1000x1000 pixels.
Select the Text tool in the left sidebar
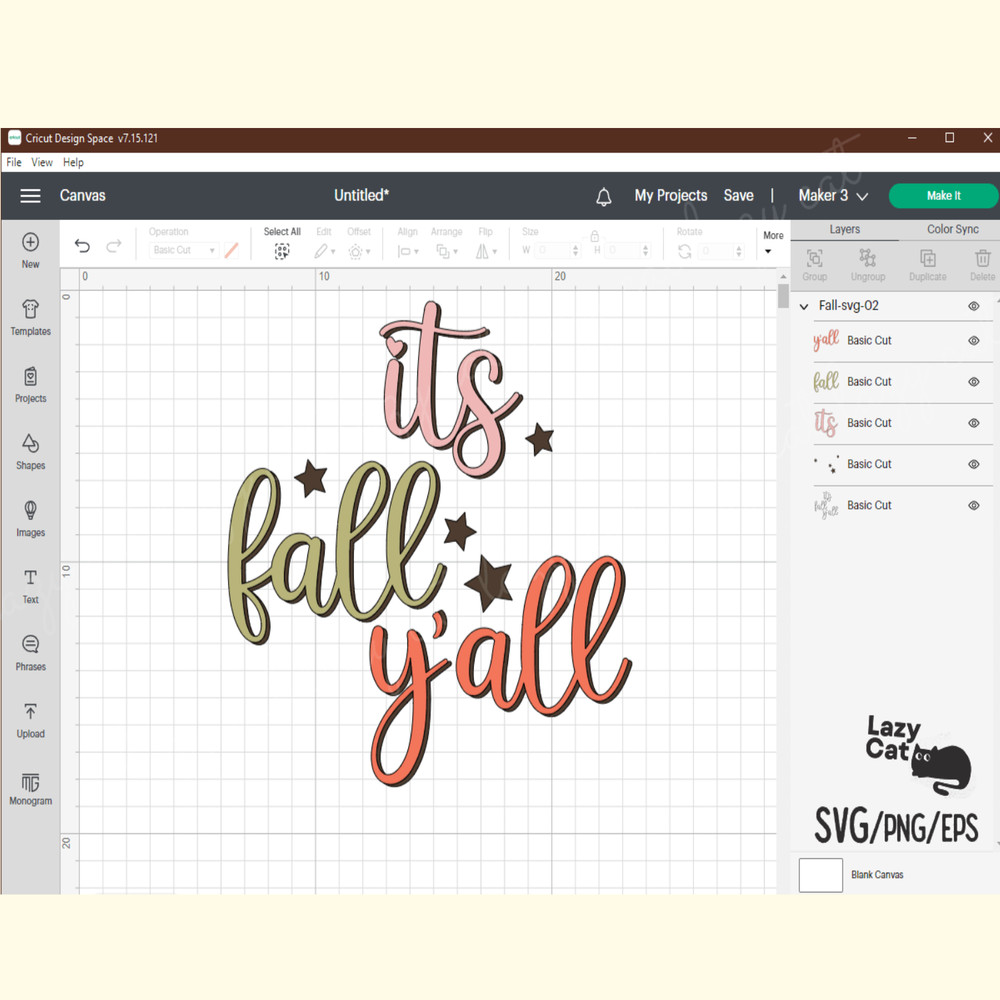pos(30,586)
